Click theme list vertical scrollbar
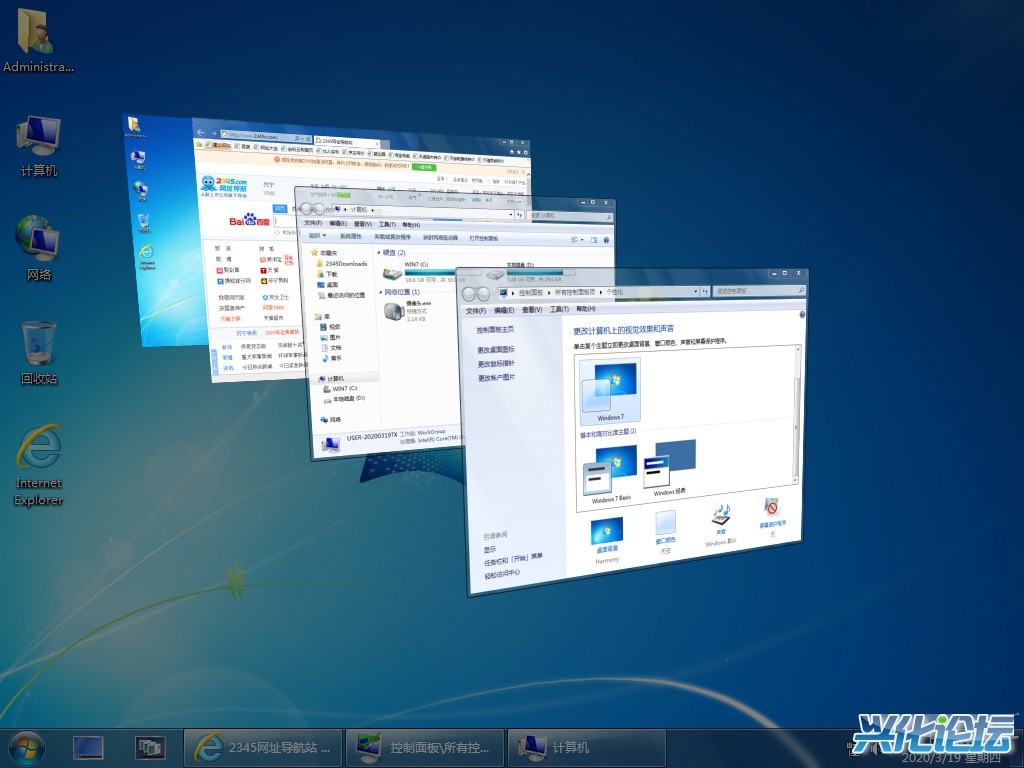The image size is (1024, 768). 796,415
